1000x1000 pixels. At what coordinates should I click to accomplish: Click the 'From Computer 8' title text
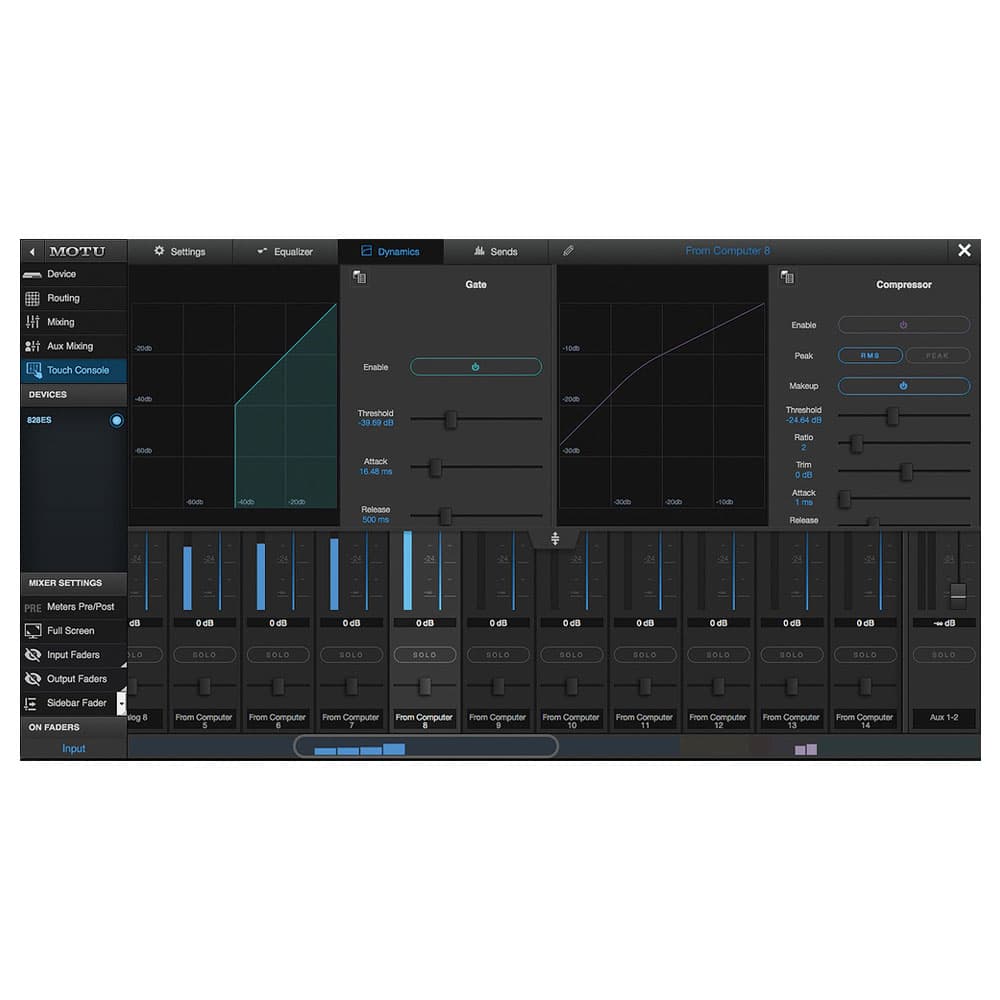pos(728,251)
